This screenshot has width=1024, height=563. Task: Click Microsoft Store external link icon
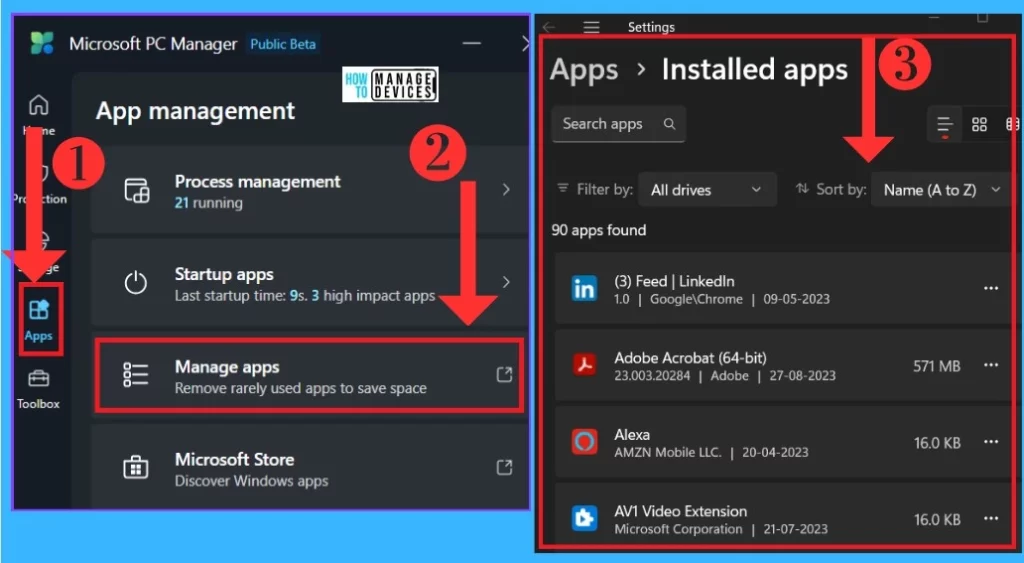(x=504, y=467)
